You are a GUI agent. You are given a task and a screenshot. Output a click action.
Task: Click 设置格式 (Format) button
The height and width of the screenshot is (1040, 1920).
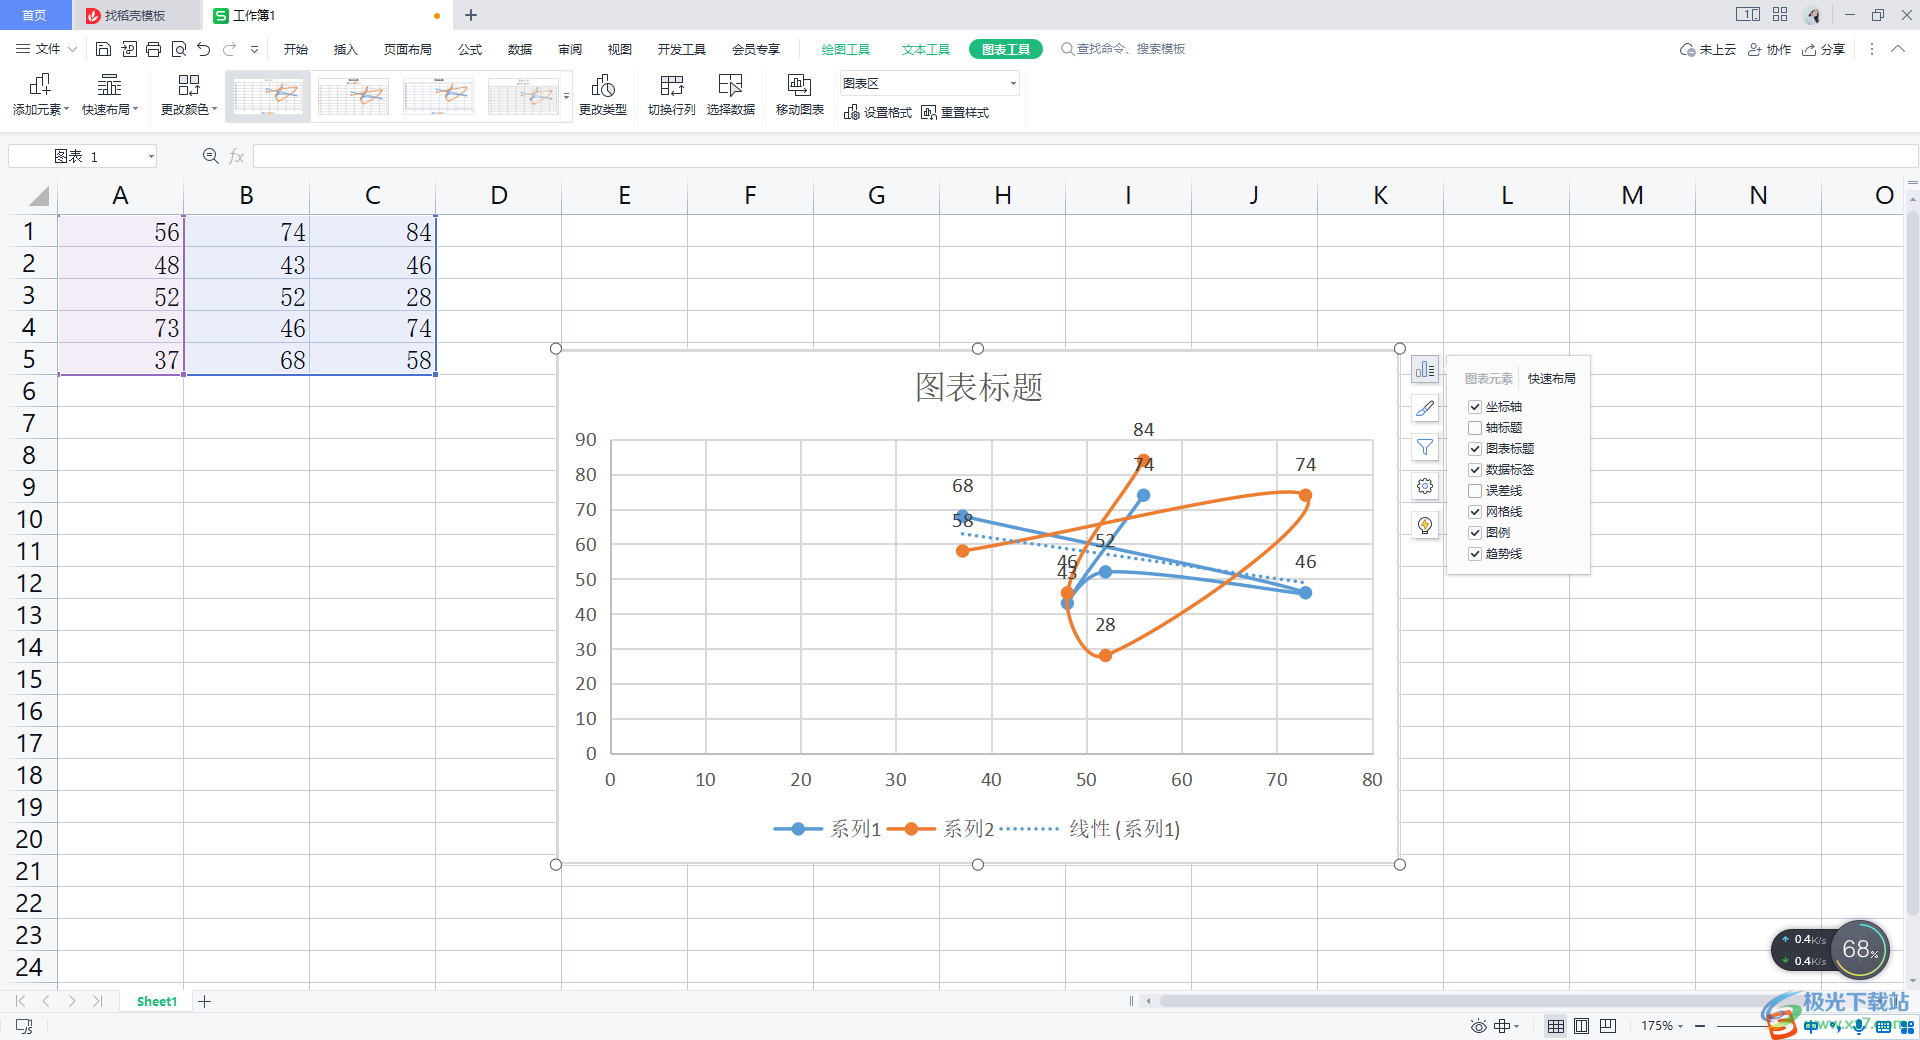(x=878, y=113)
